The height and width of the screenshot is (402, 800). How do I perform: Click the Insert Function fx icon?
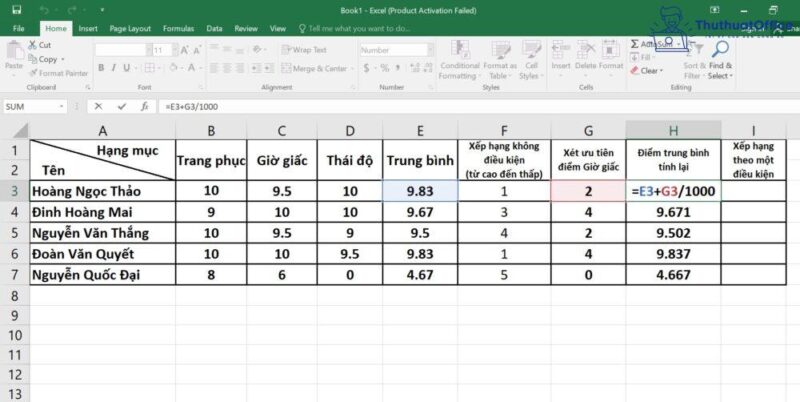coord(144,106)
